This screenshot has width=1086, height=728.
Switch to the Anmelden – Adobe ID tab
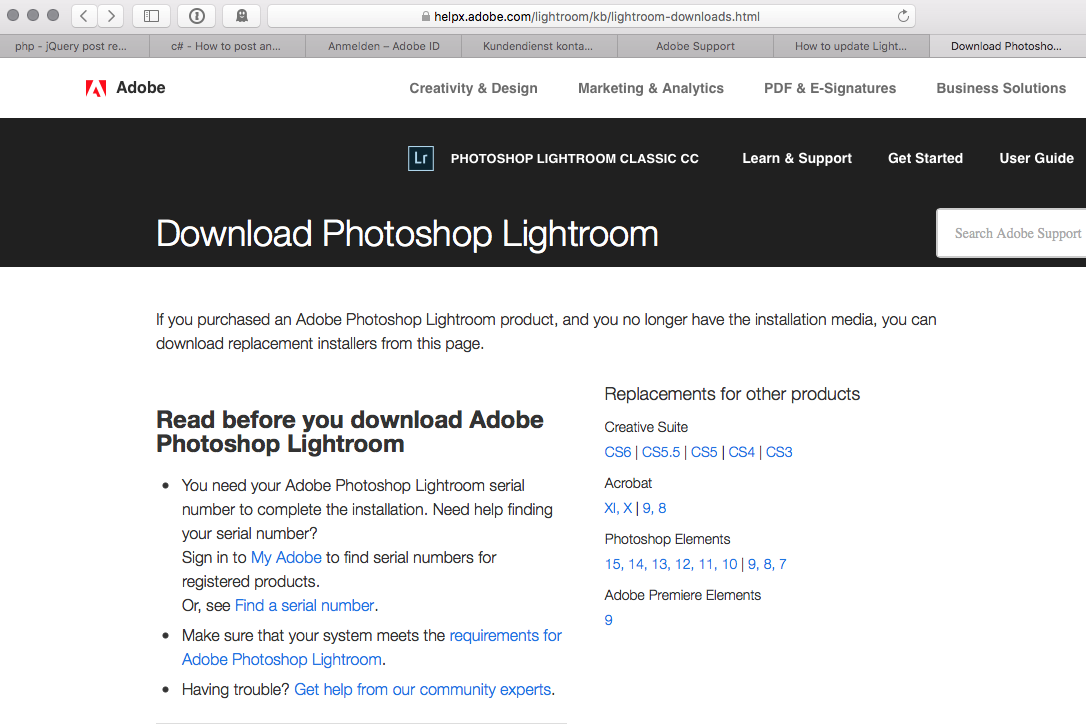point(383,46)
